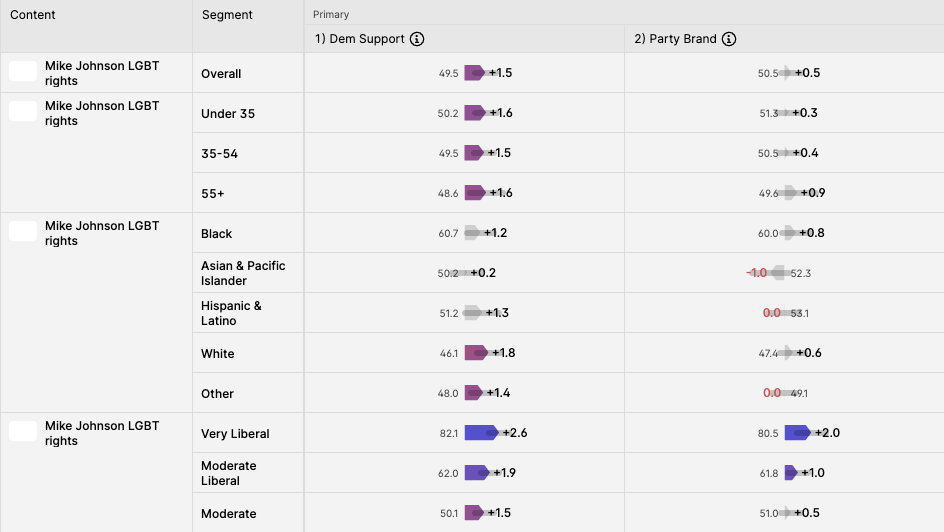This screenshot has width=944, height=532.
Task: Click Mike Johnson LGBT rights in Overall row
Action: (x=102, y=73)
